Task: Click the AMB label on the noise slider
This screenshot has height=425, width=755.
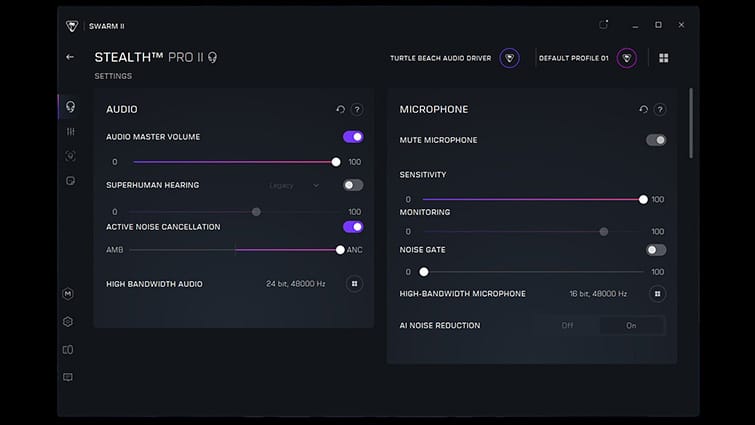Action: (115, 250)
